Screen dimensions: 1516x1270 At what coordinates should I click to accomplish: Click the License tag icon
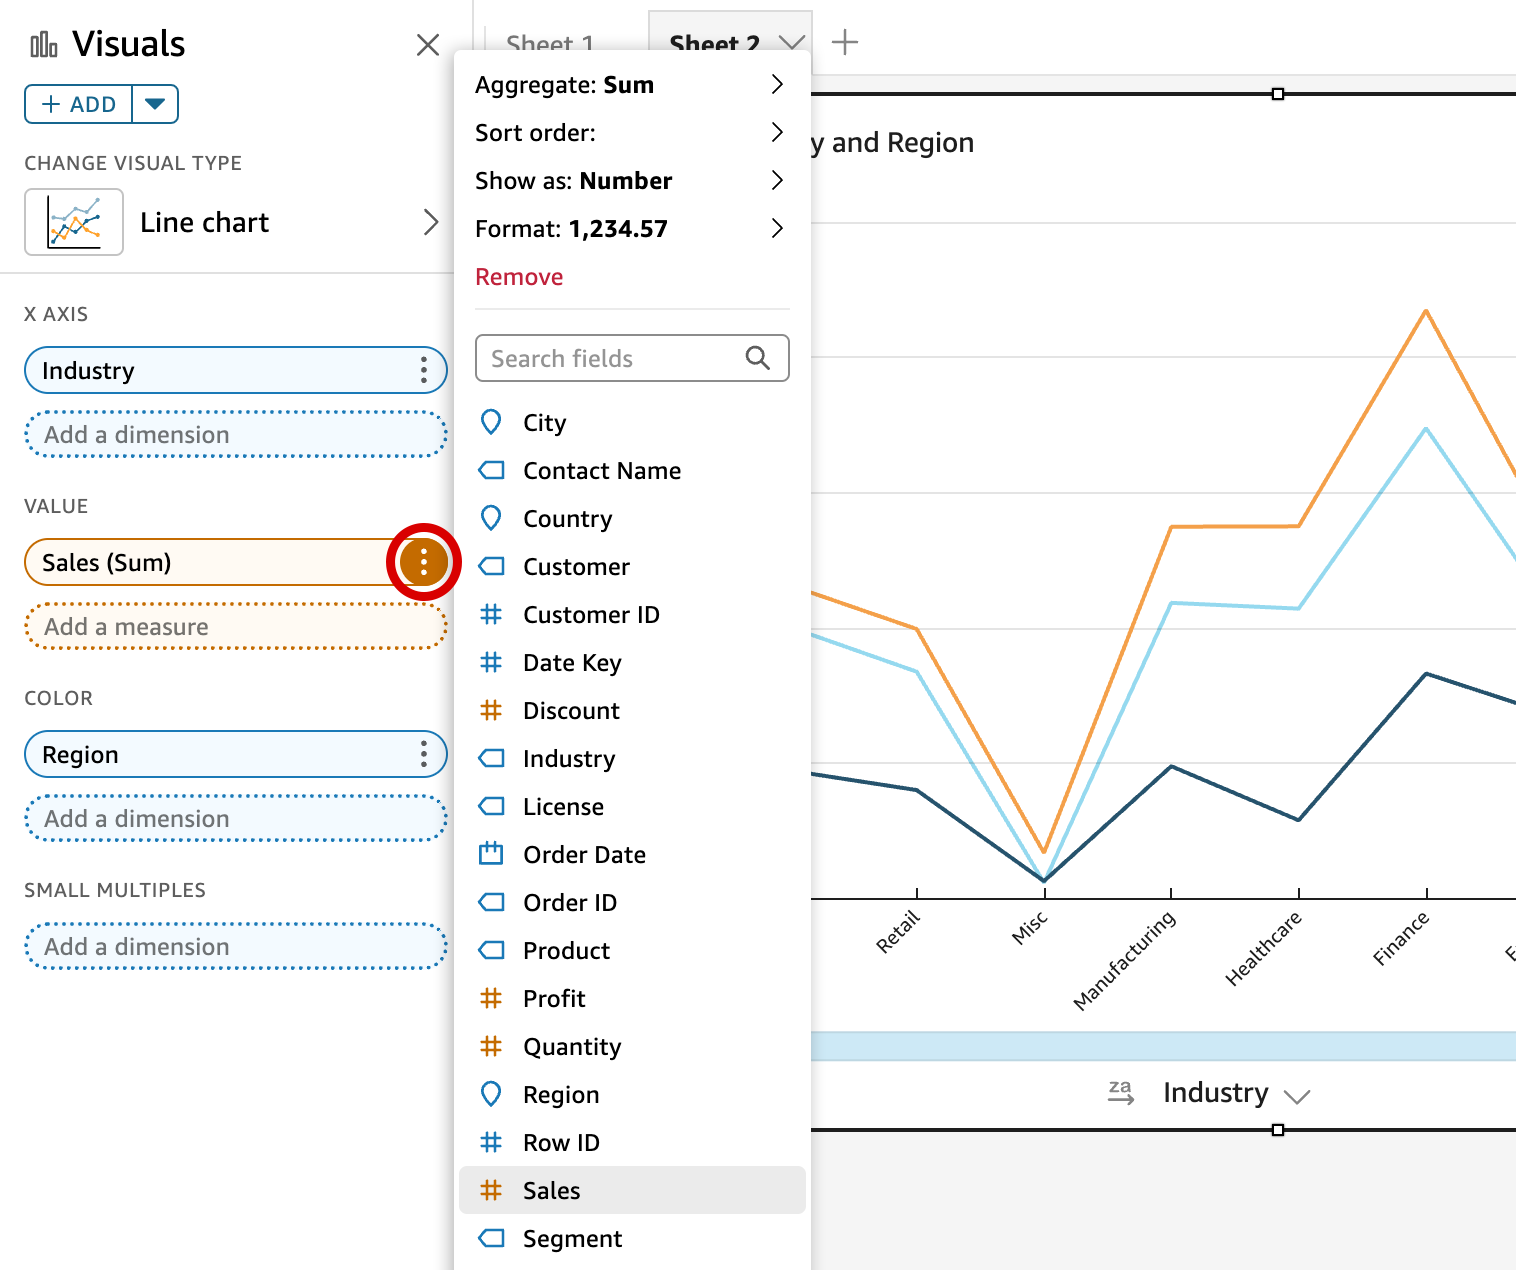(x=491, y=806)
